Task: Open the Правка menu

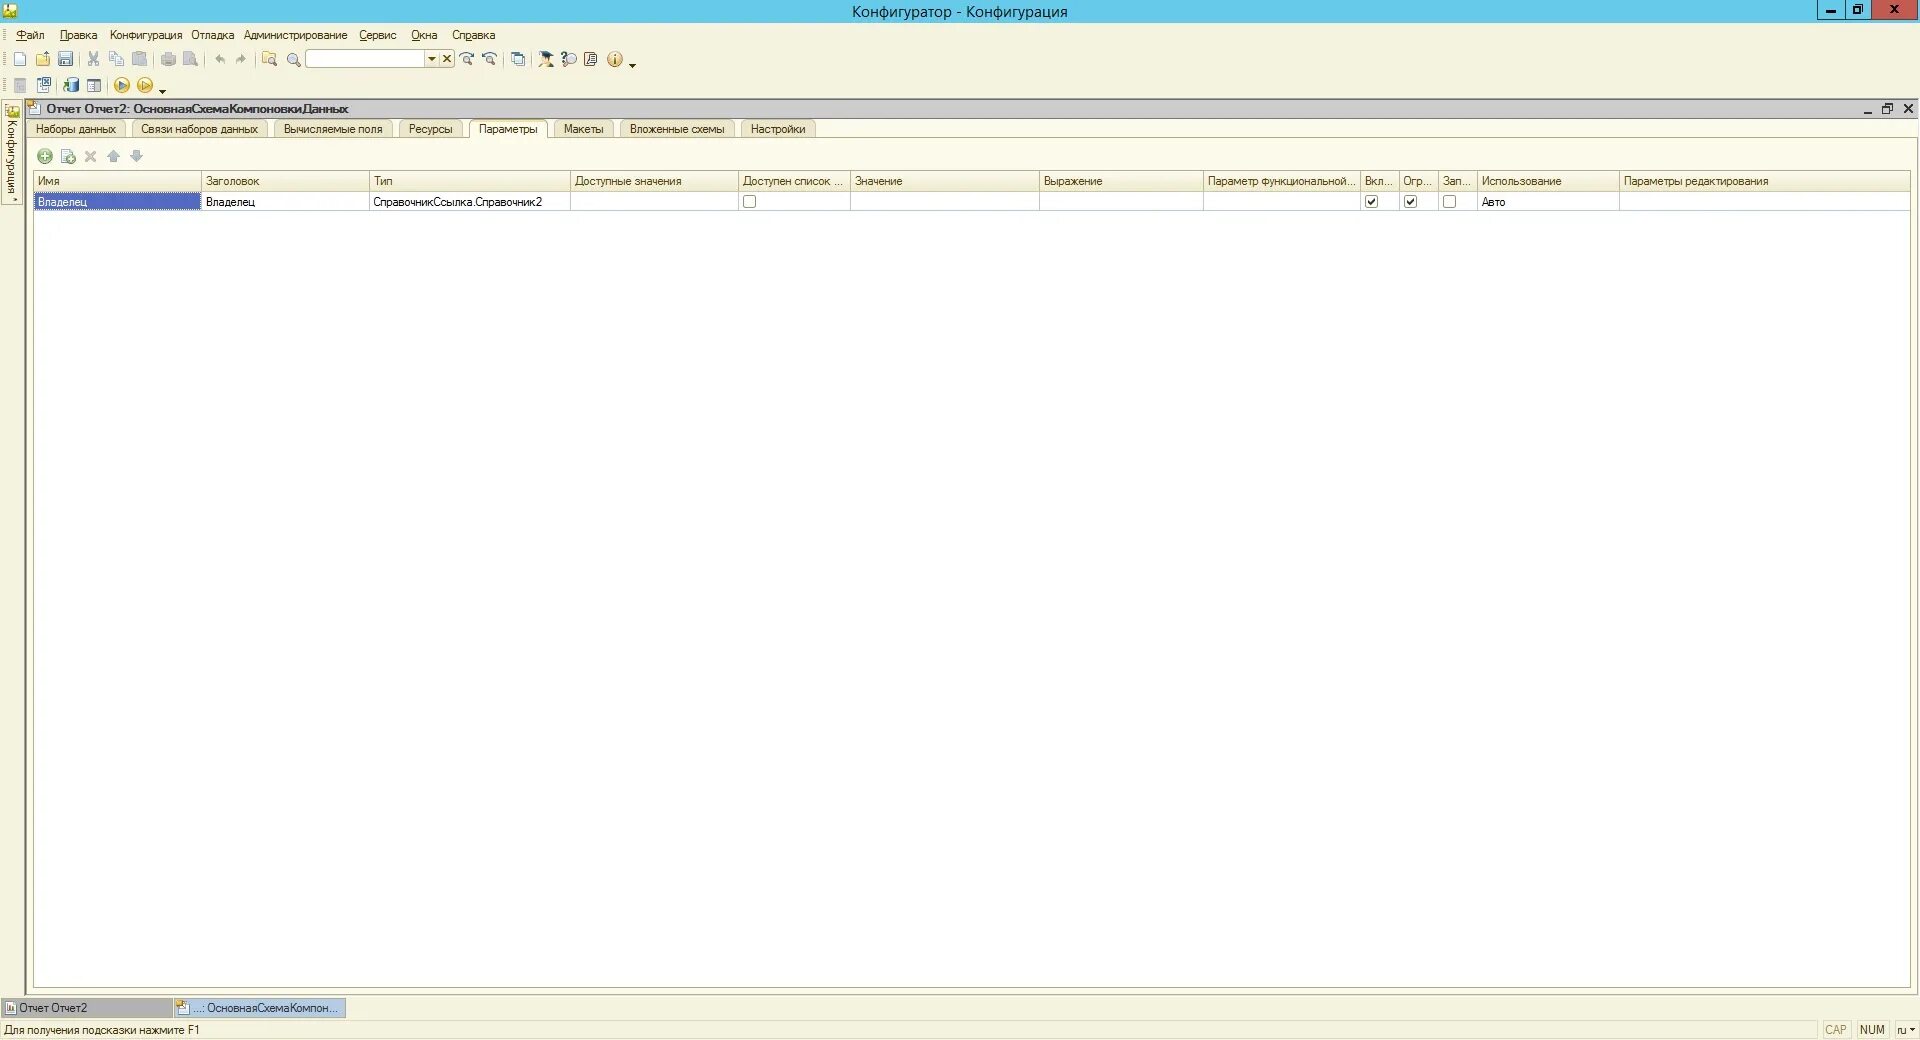Action: pos(78,35)
